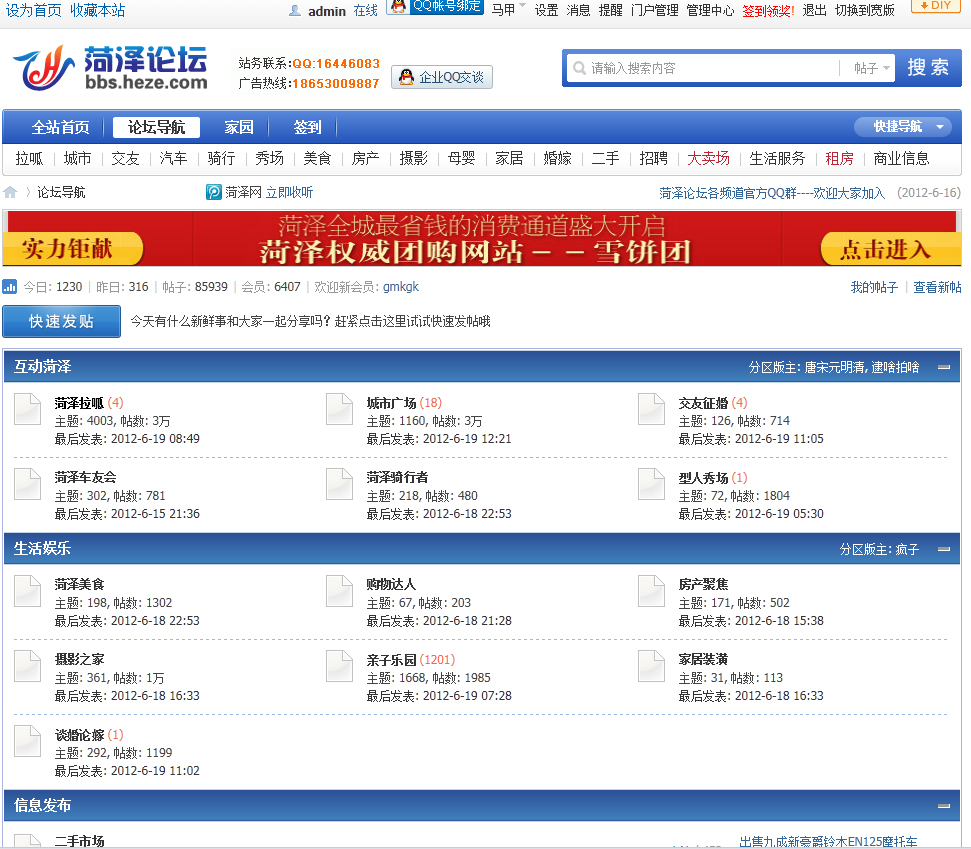
Task: Click the forum icon beside 房产聚焦
Action: (x=651, y=591)
